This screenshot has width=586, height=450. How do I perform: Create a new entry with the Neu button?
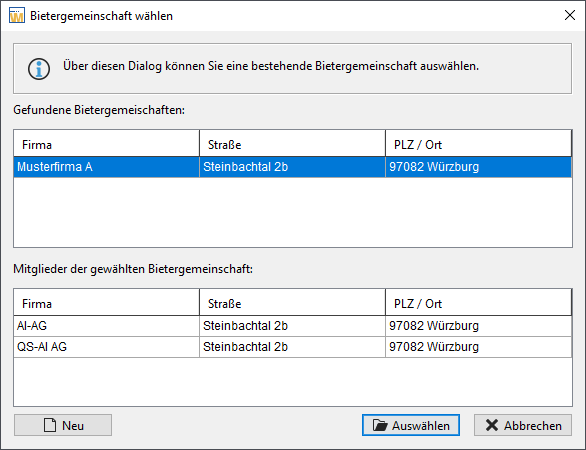[63, 425]
